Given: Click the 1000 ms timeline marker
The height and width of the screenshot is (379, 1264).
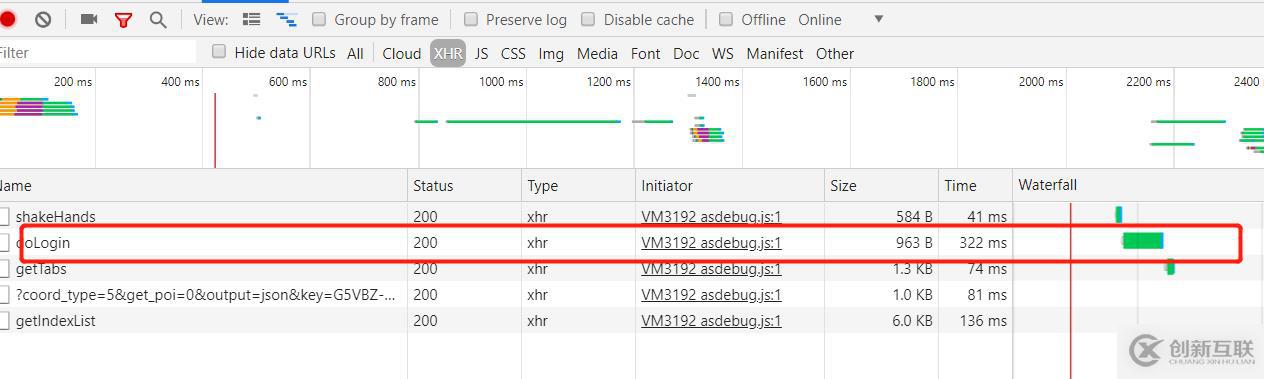Looking at the screenshot, I should pos(501,82).
